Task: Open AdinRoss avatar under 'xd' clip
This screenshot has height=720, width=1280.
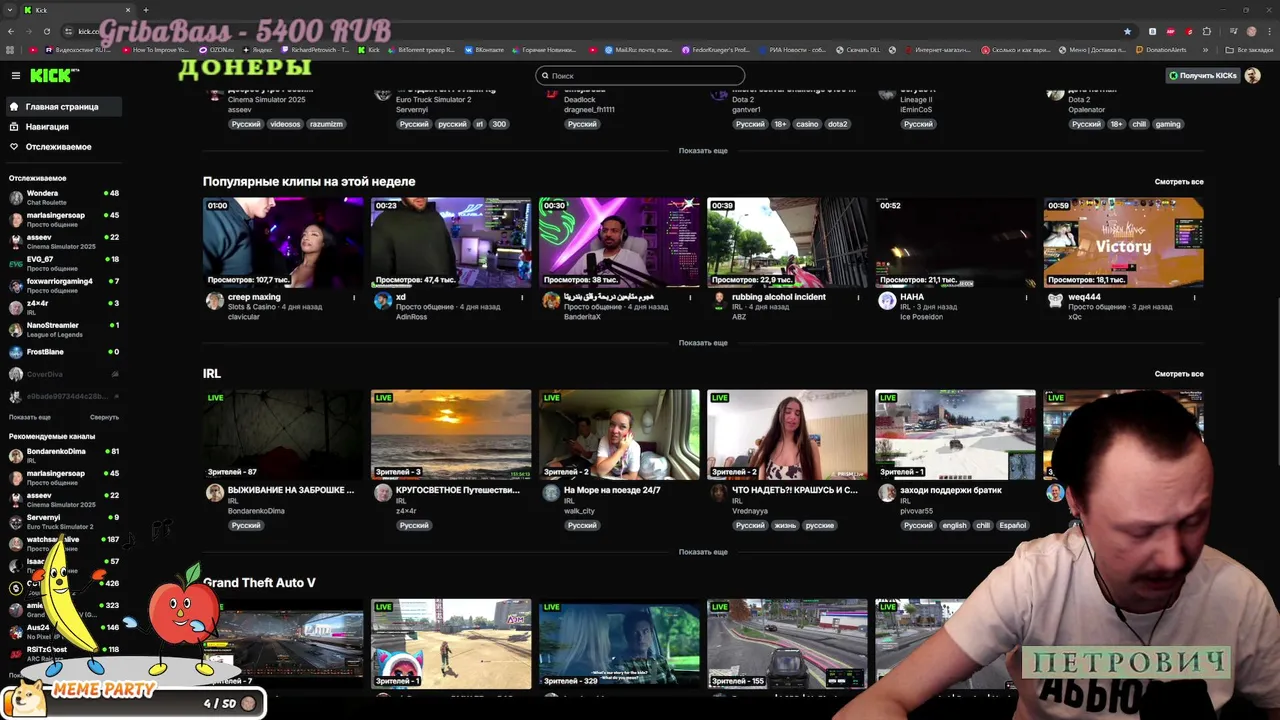Action: click(x=382, y=301)
